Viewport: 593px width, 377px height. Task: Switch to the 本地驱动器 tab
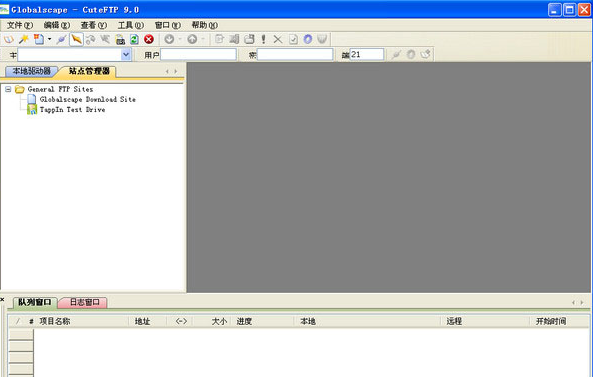pos(31,71)
